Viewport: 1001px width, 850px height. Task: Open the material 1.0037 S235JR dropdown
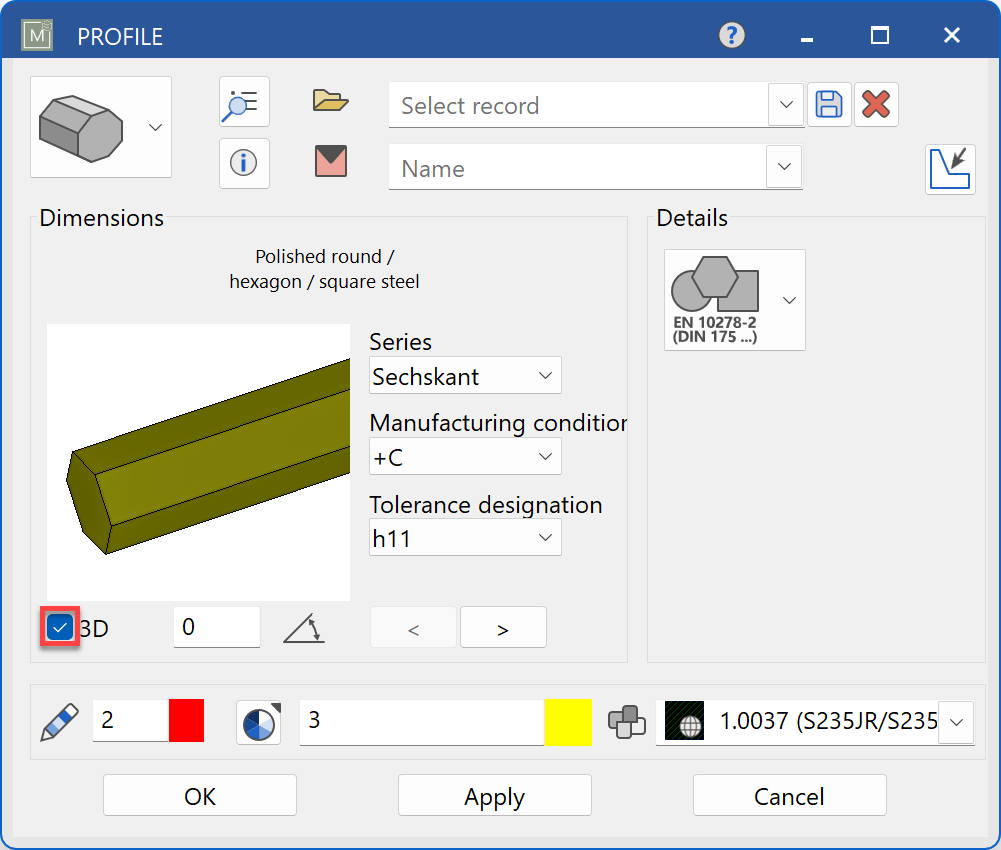coord(953,721)
